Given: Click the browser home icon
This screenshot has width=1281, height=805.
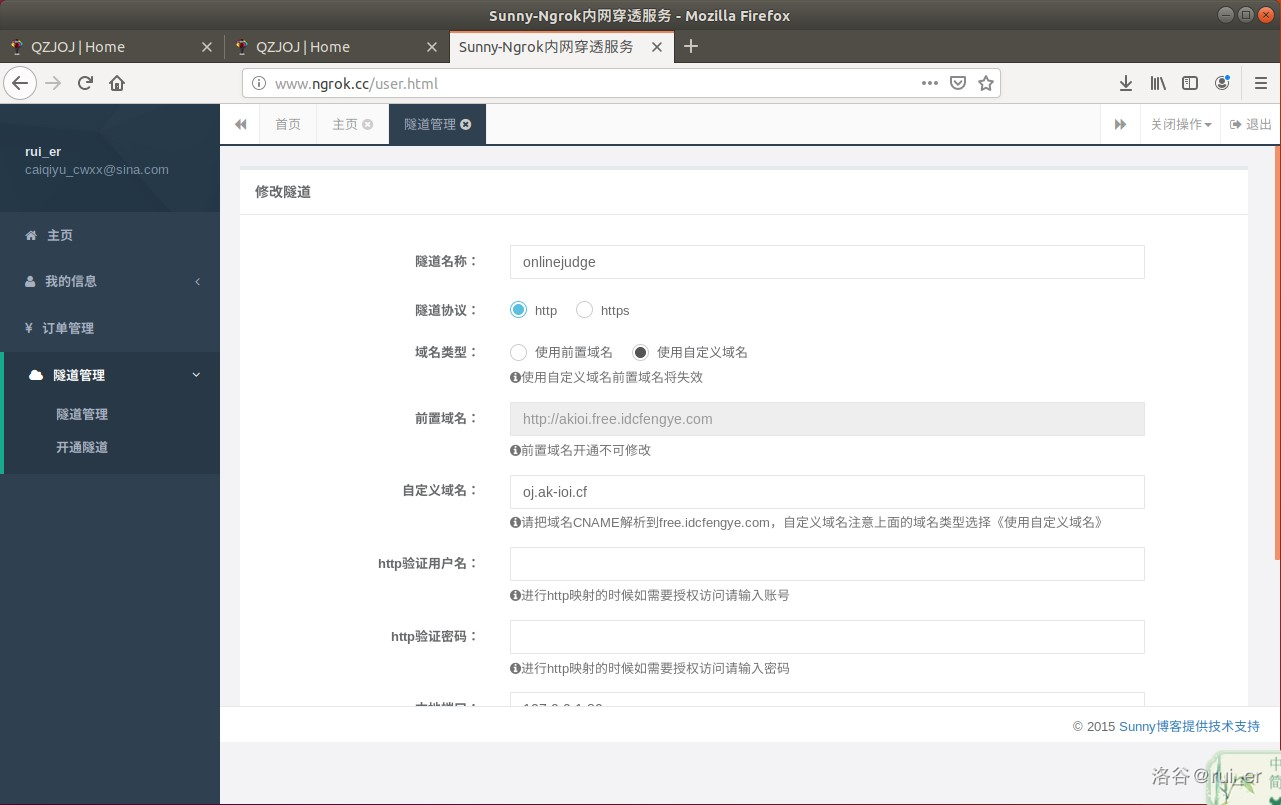Looking at the screenshot, I should pyautogui.click(x=117, y=83).
